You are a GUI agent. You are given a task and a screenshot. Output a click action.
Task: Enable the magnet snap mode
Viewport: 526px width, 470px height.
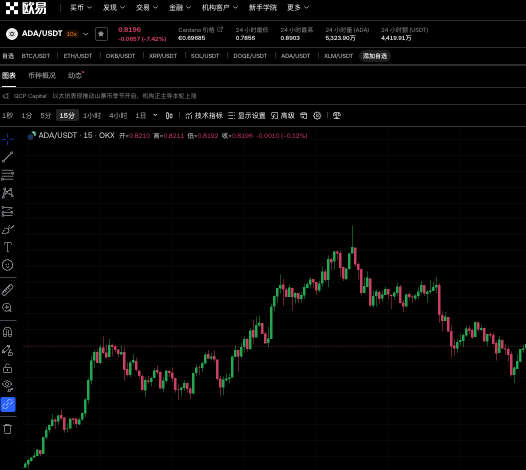[7, 332]
